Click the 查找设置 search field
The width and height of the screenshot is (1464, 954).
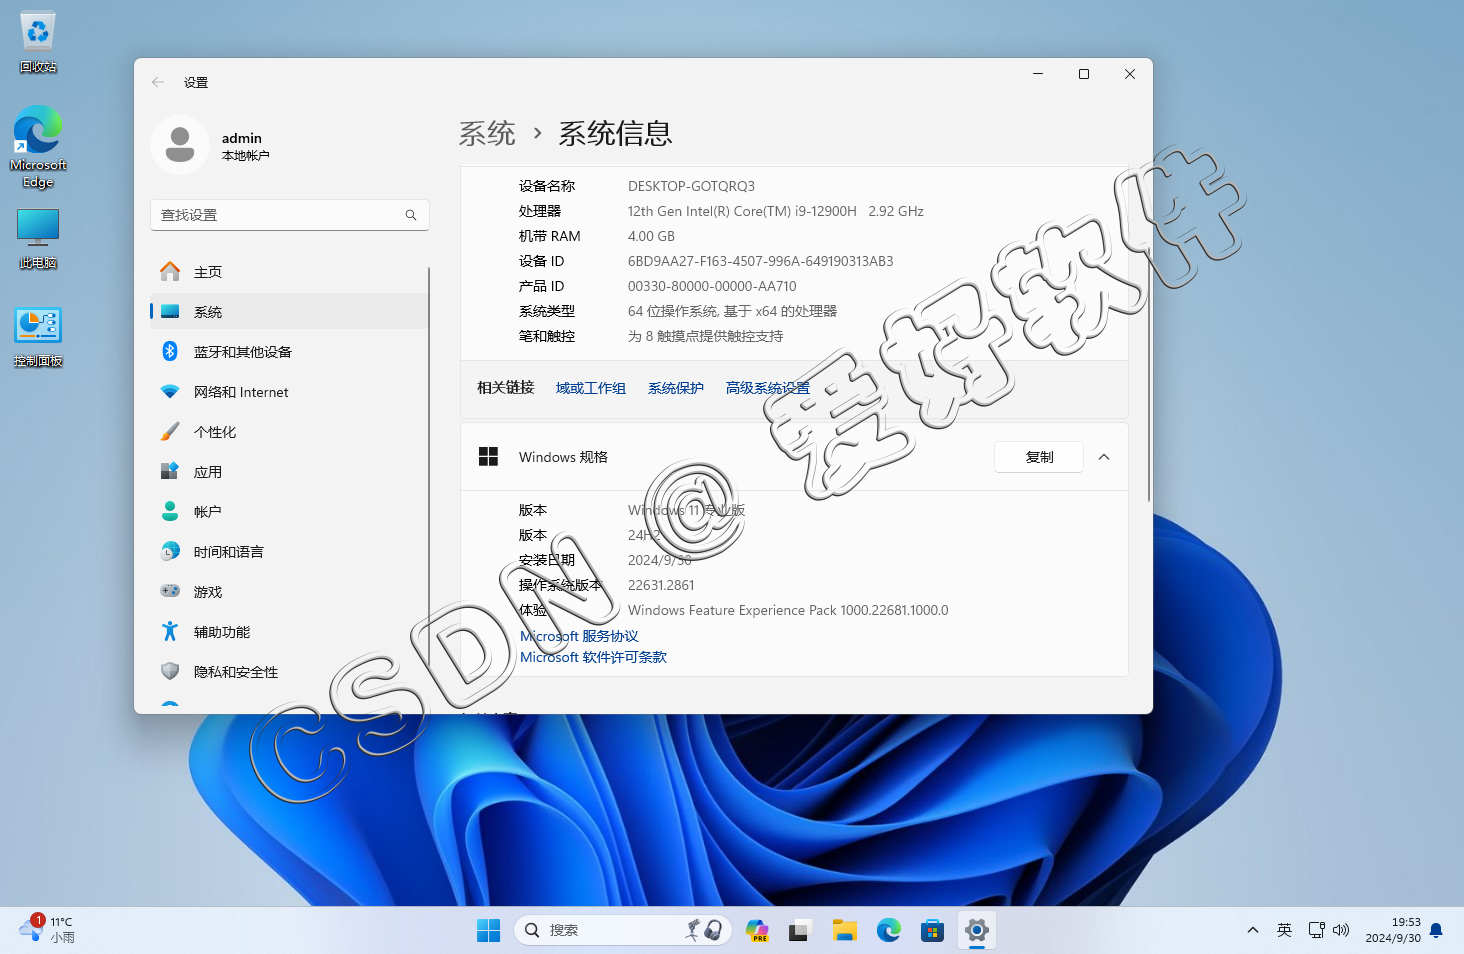[x=290, y=215]
